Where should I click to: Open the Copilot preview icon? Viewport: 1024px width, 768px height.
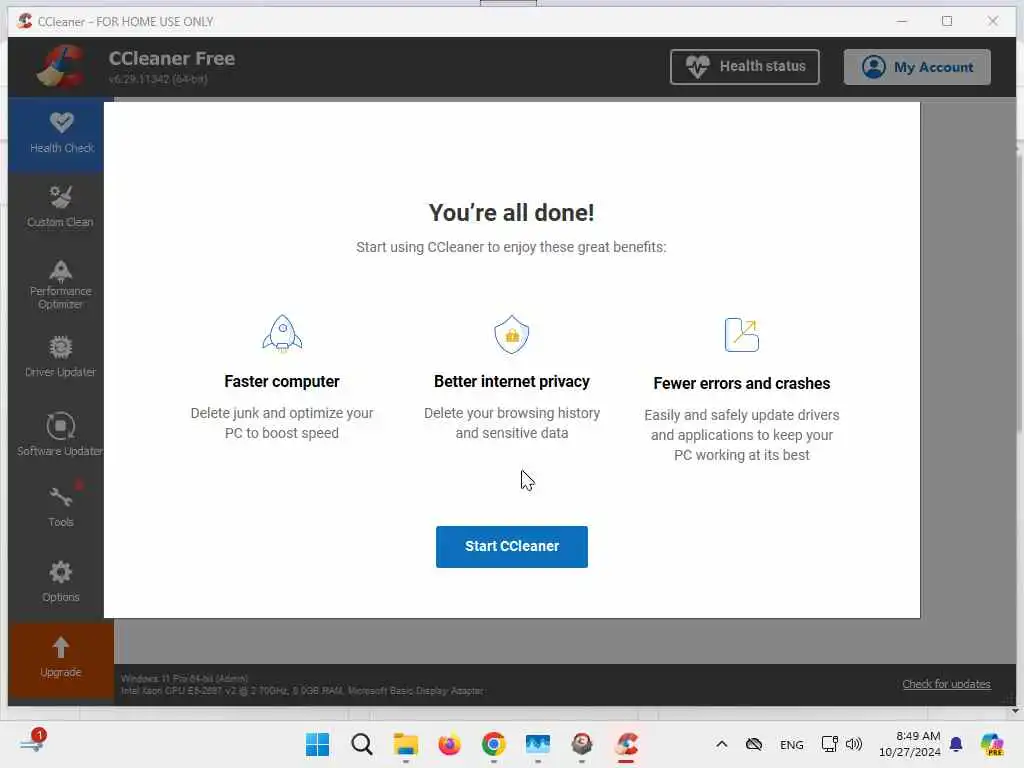992,744
